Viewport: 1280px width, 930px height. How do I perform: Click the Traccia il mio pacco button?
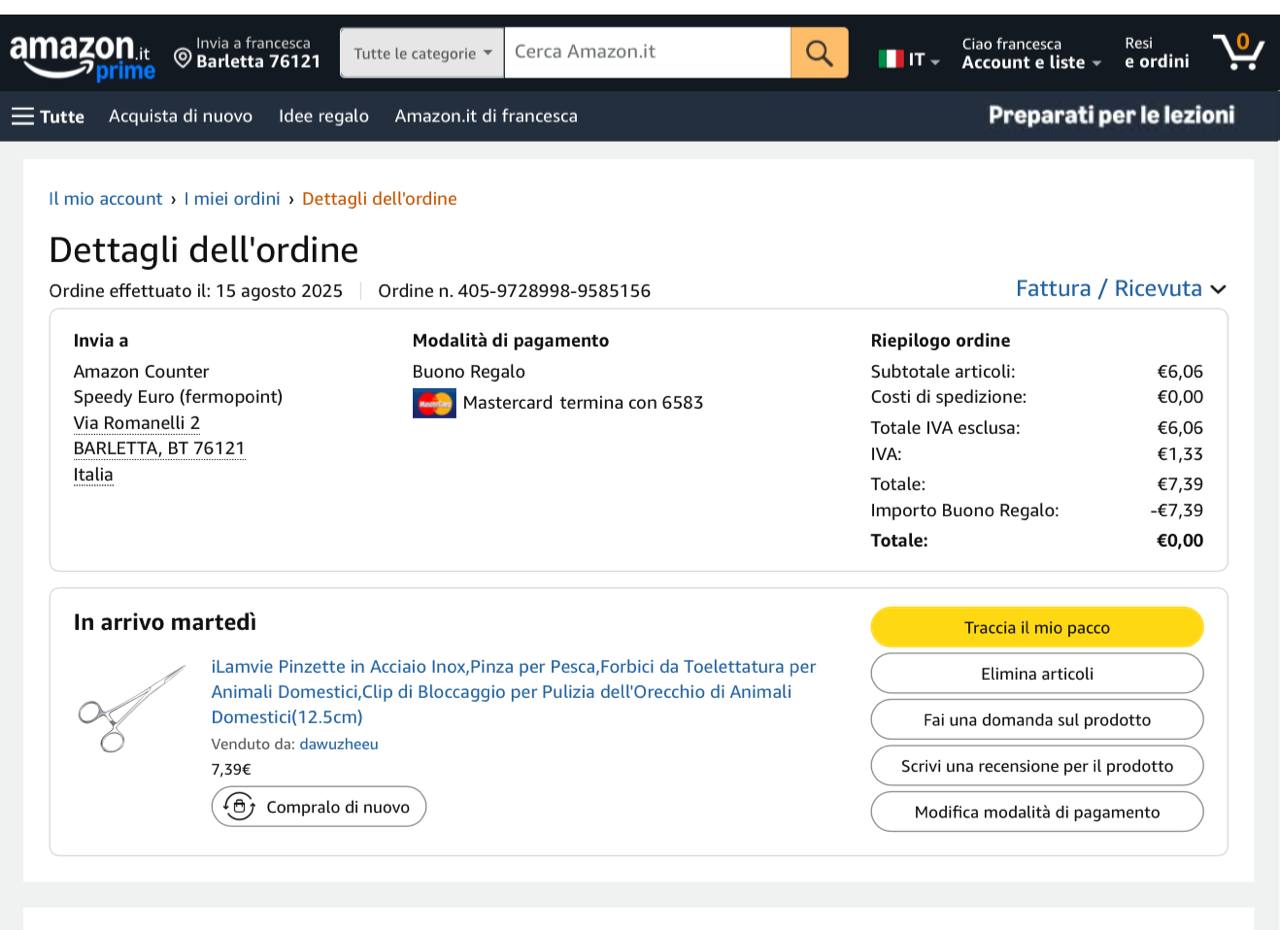click(x=1037, y=628)
